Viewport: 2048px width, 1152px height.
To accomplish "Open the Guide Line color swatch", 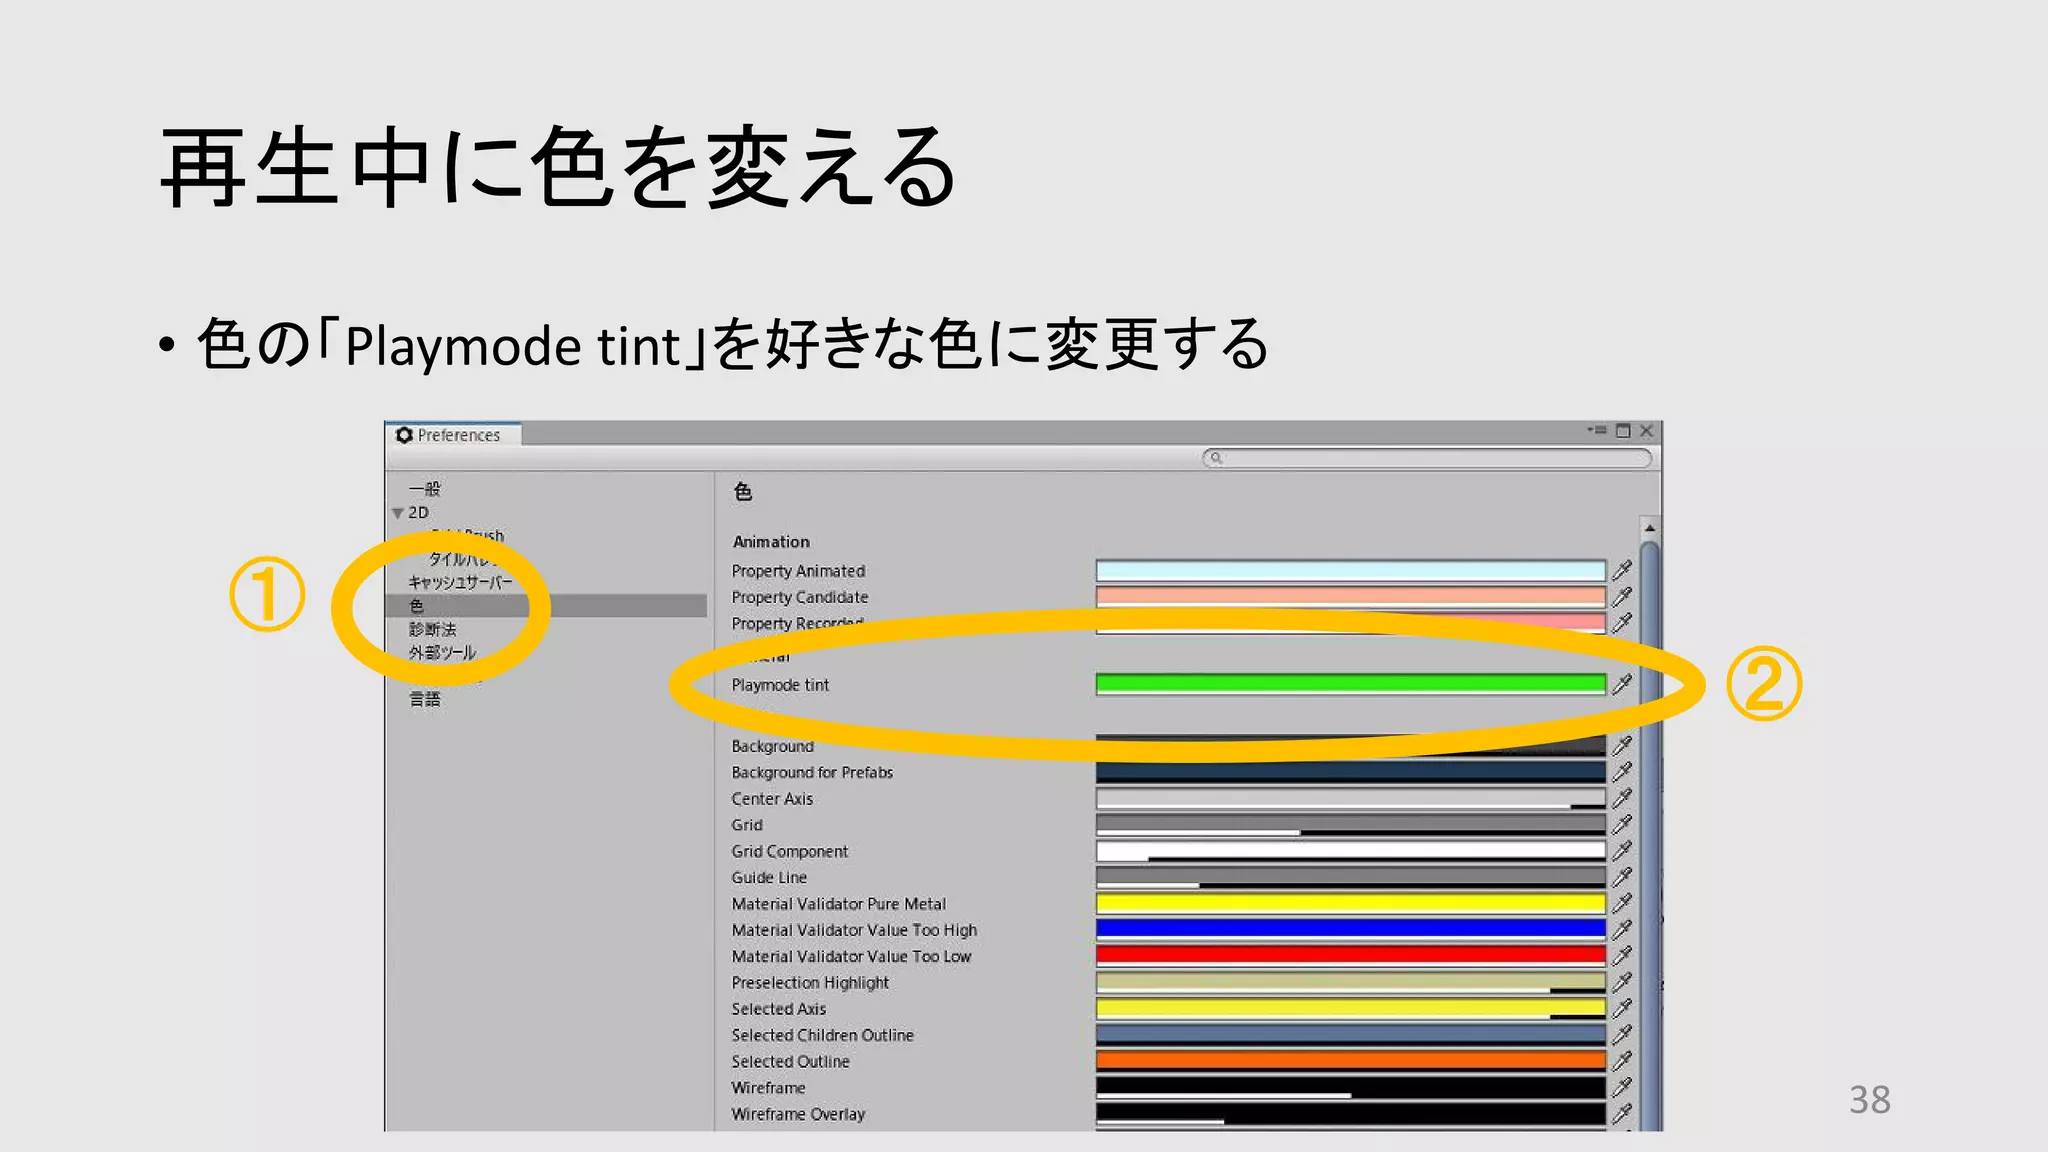I will pyautogui.click(x=1351, y=877).
